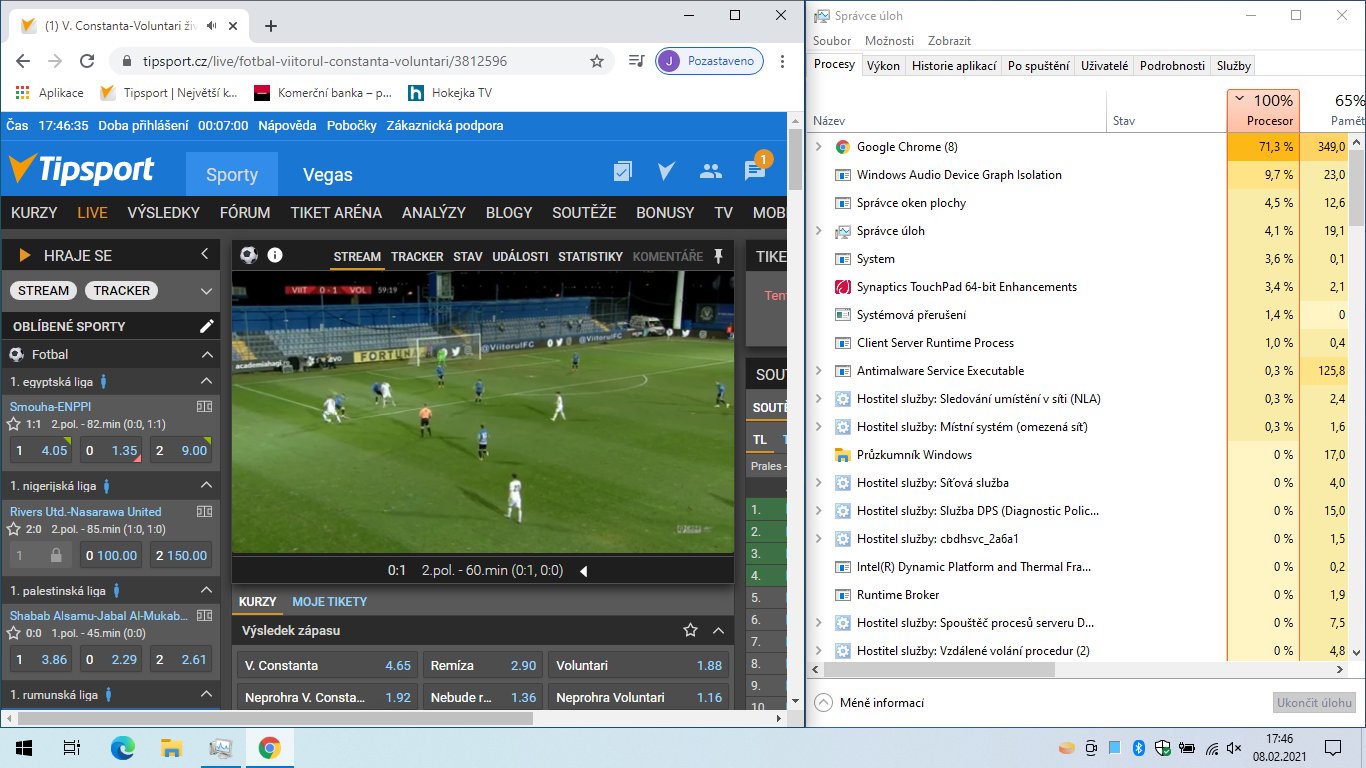
Task: Open the community people icon in Tipsport header
Action: [711, 171]
